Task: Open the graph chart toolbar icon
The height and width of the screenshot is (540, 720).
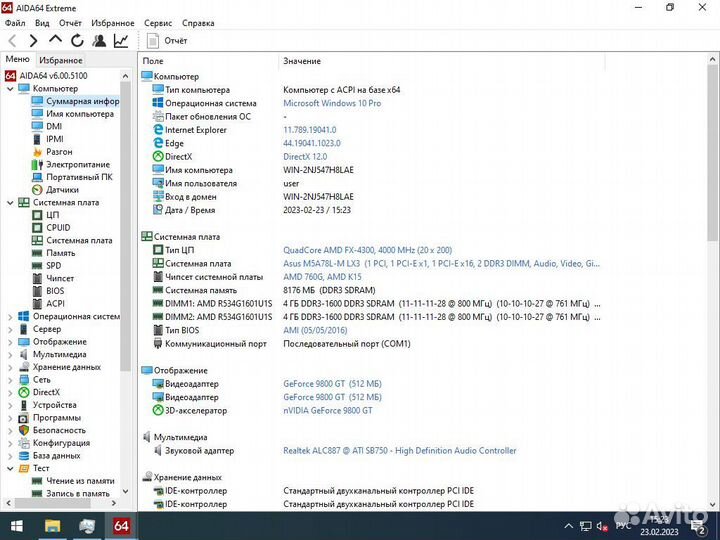Action: [121, 41]
